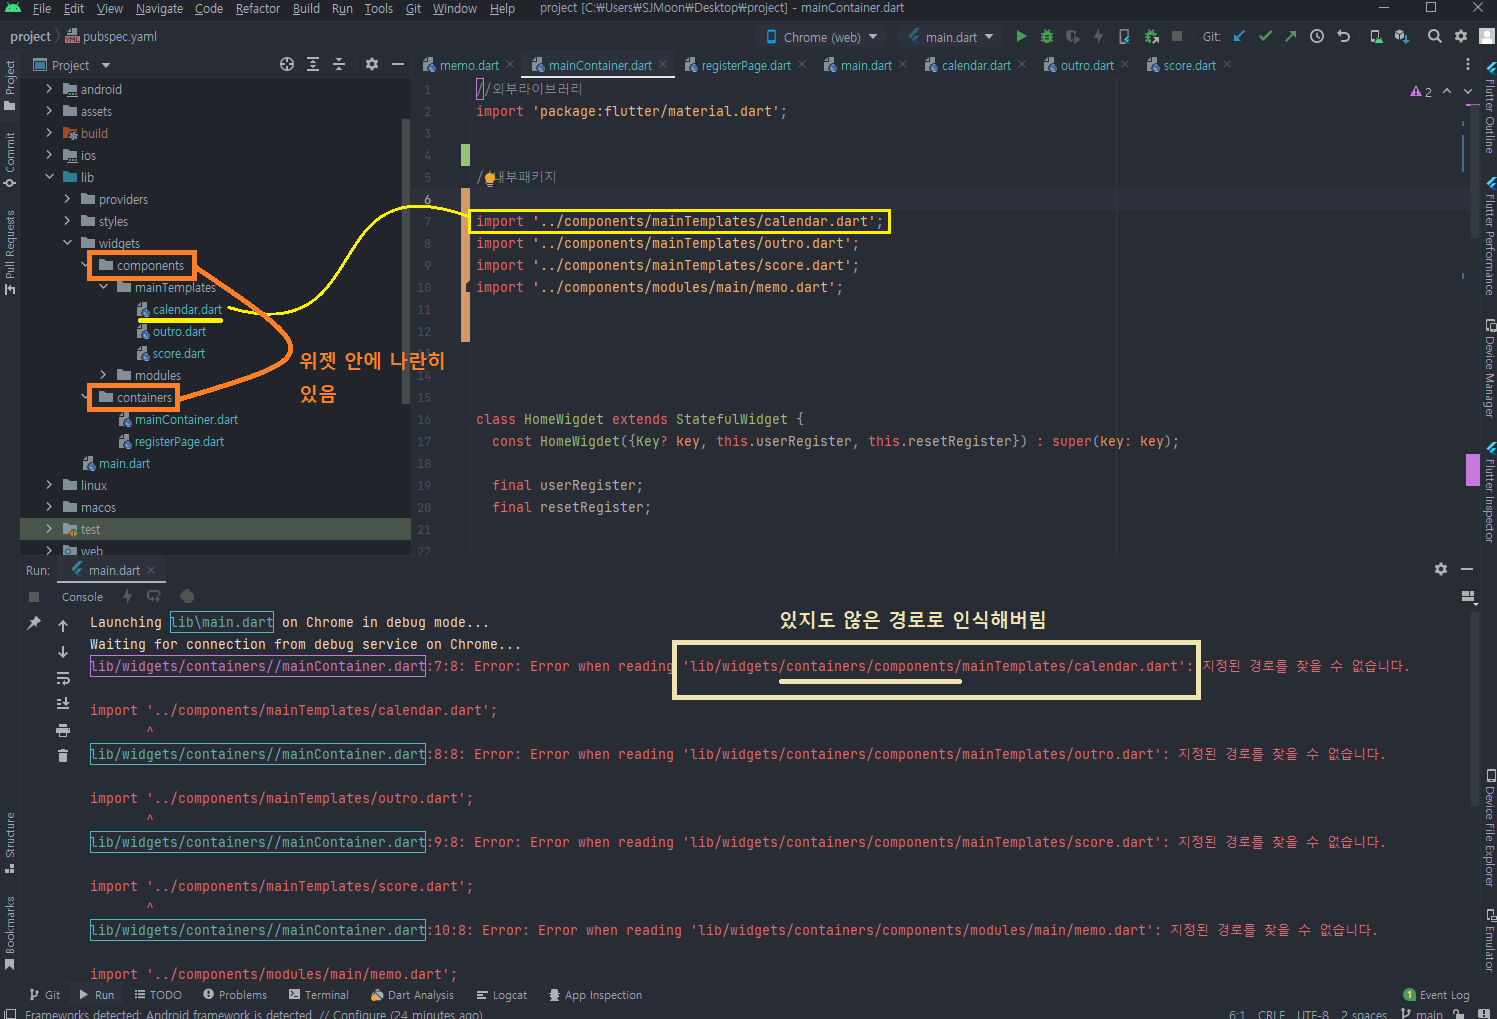Click the lib\main.dart link in console

coord(222,622)
